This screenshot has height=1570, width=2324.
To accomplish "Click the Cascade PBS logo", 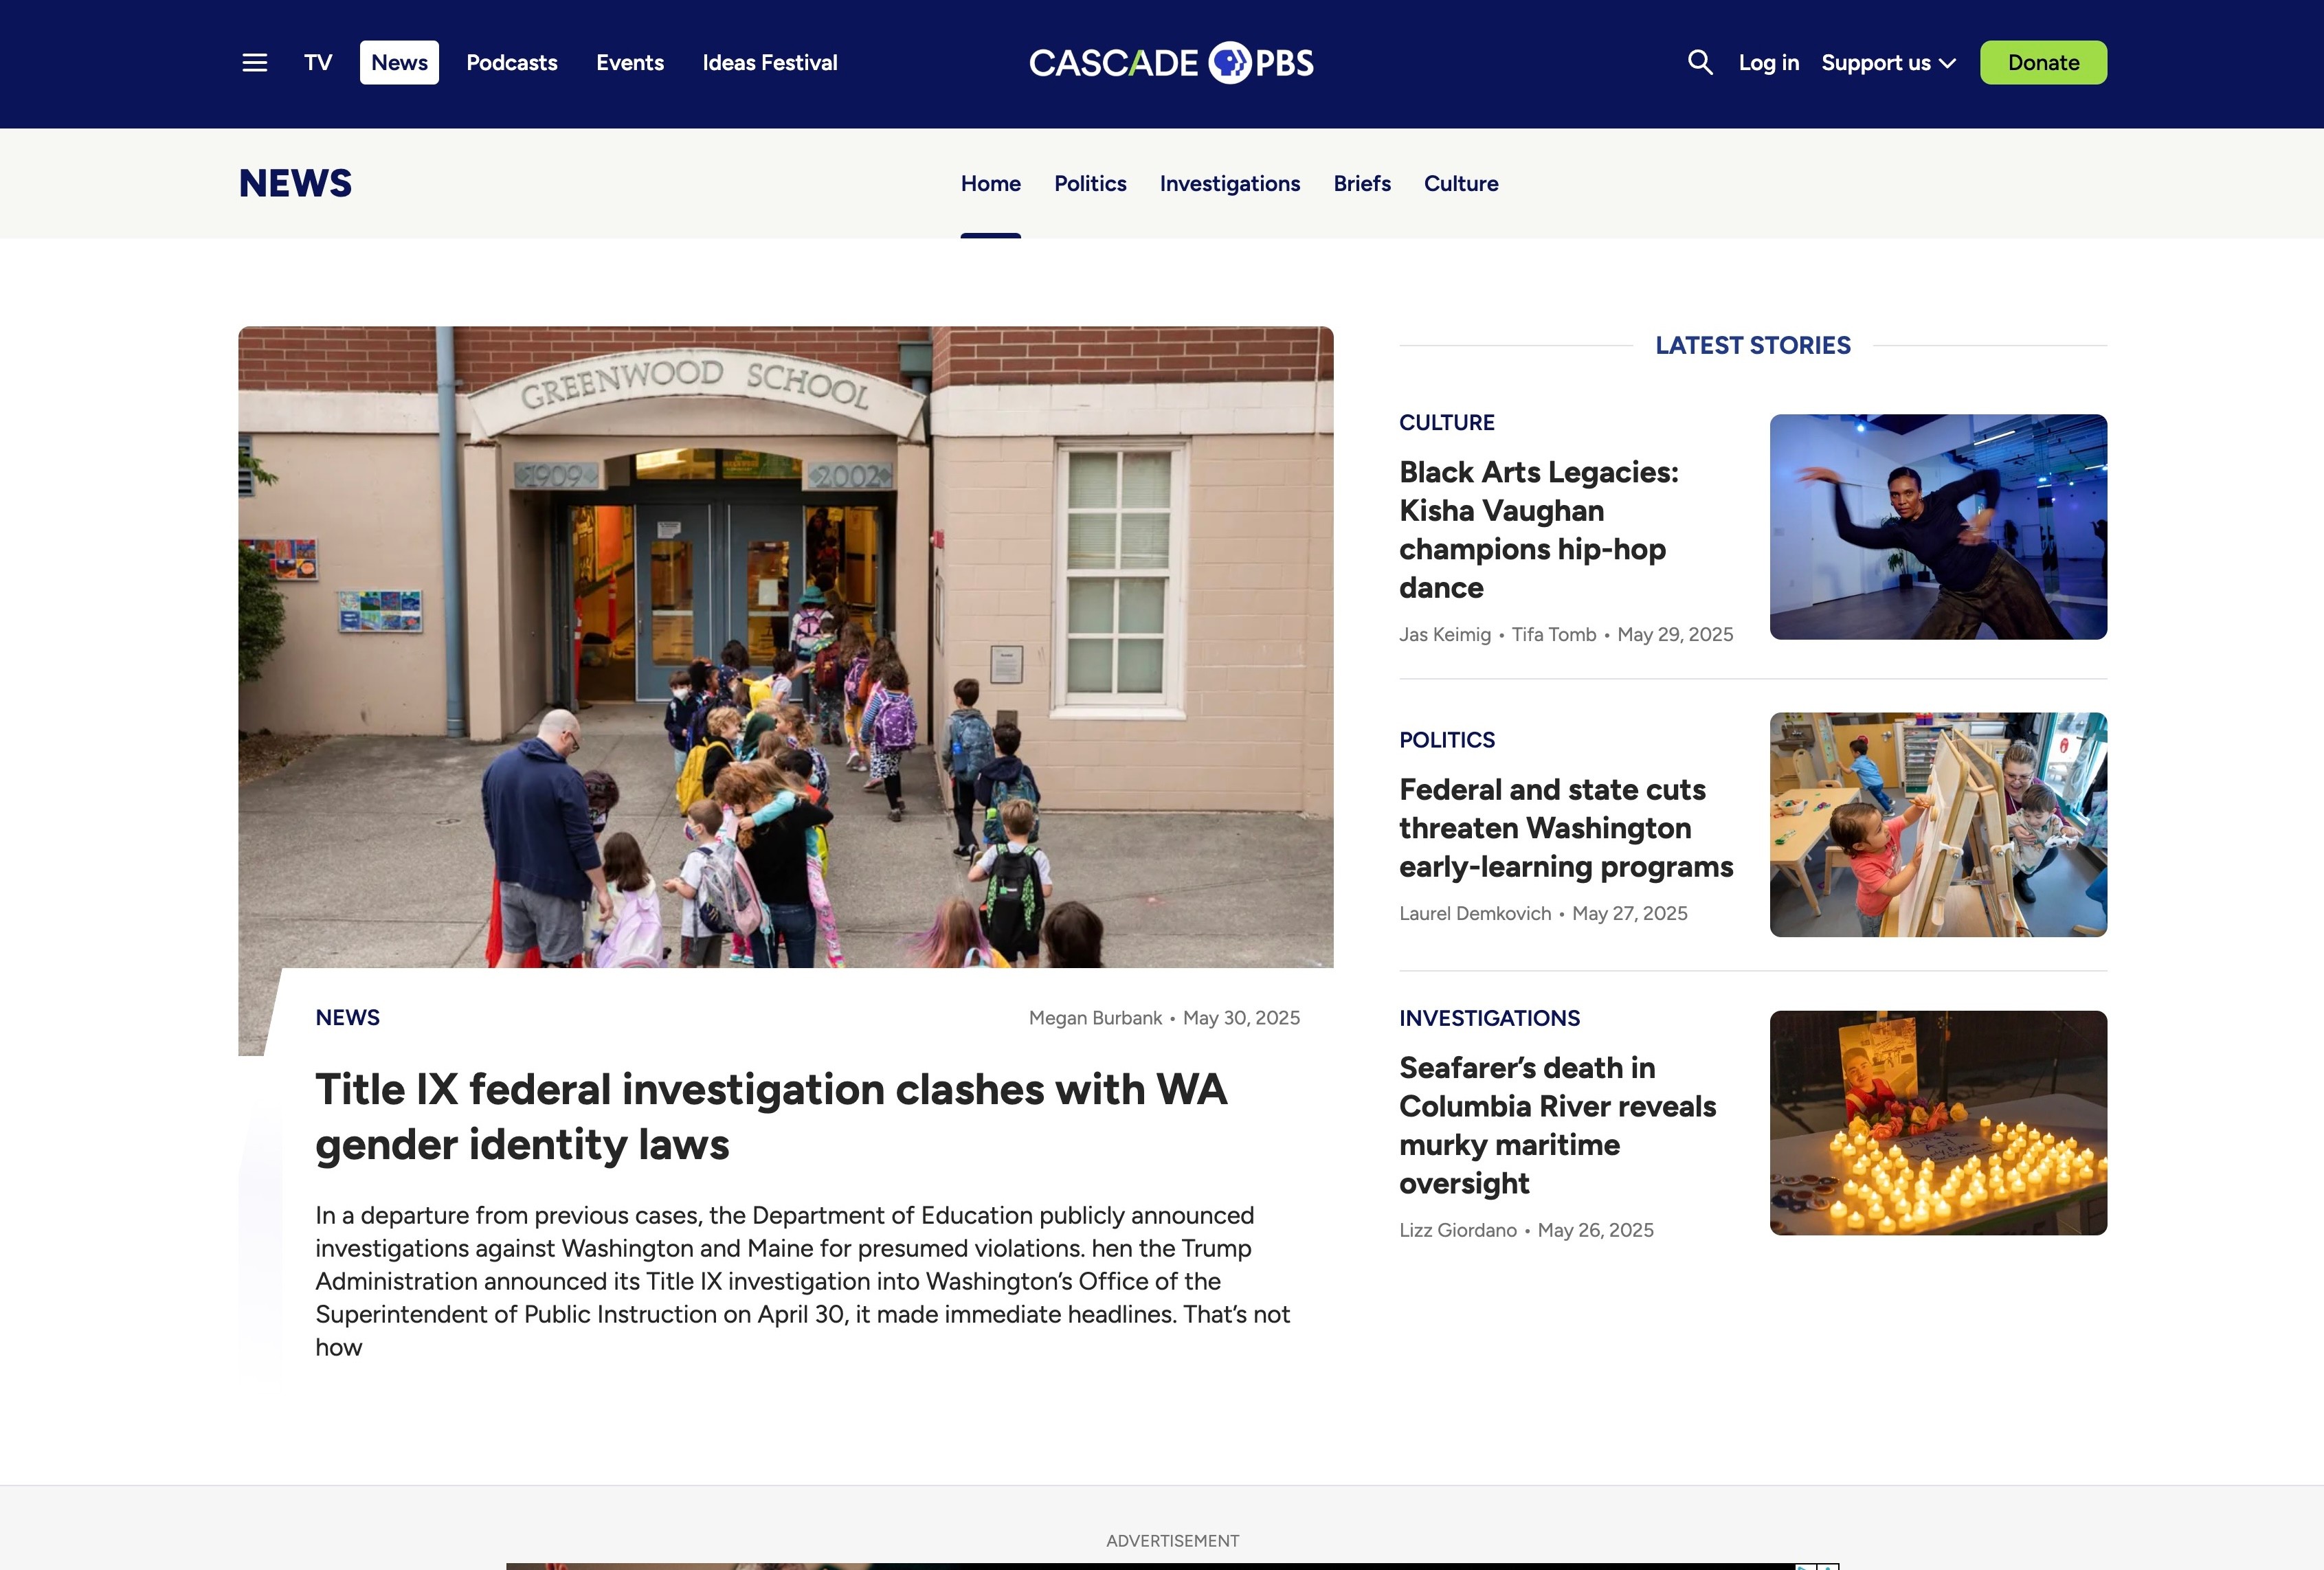I will (x=1171, y=63).
